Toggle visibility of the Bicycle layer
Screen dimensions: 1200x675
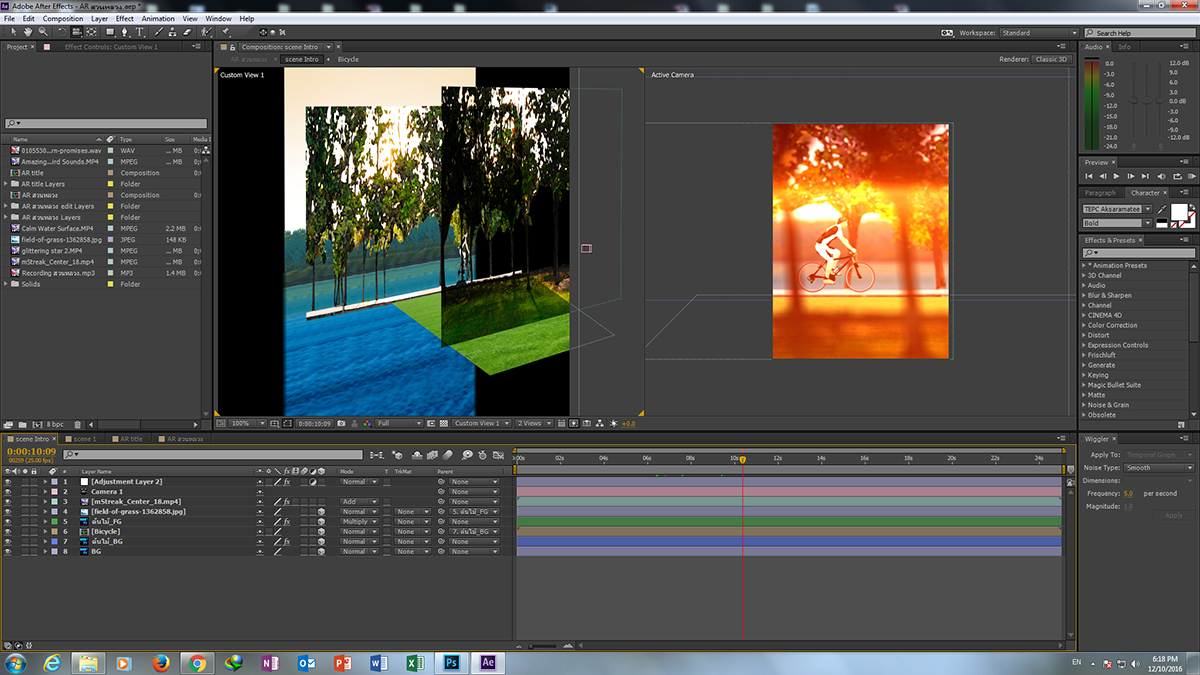8,532
